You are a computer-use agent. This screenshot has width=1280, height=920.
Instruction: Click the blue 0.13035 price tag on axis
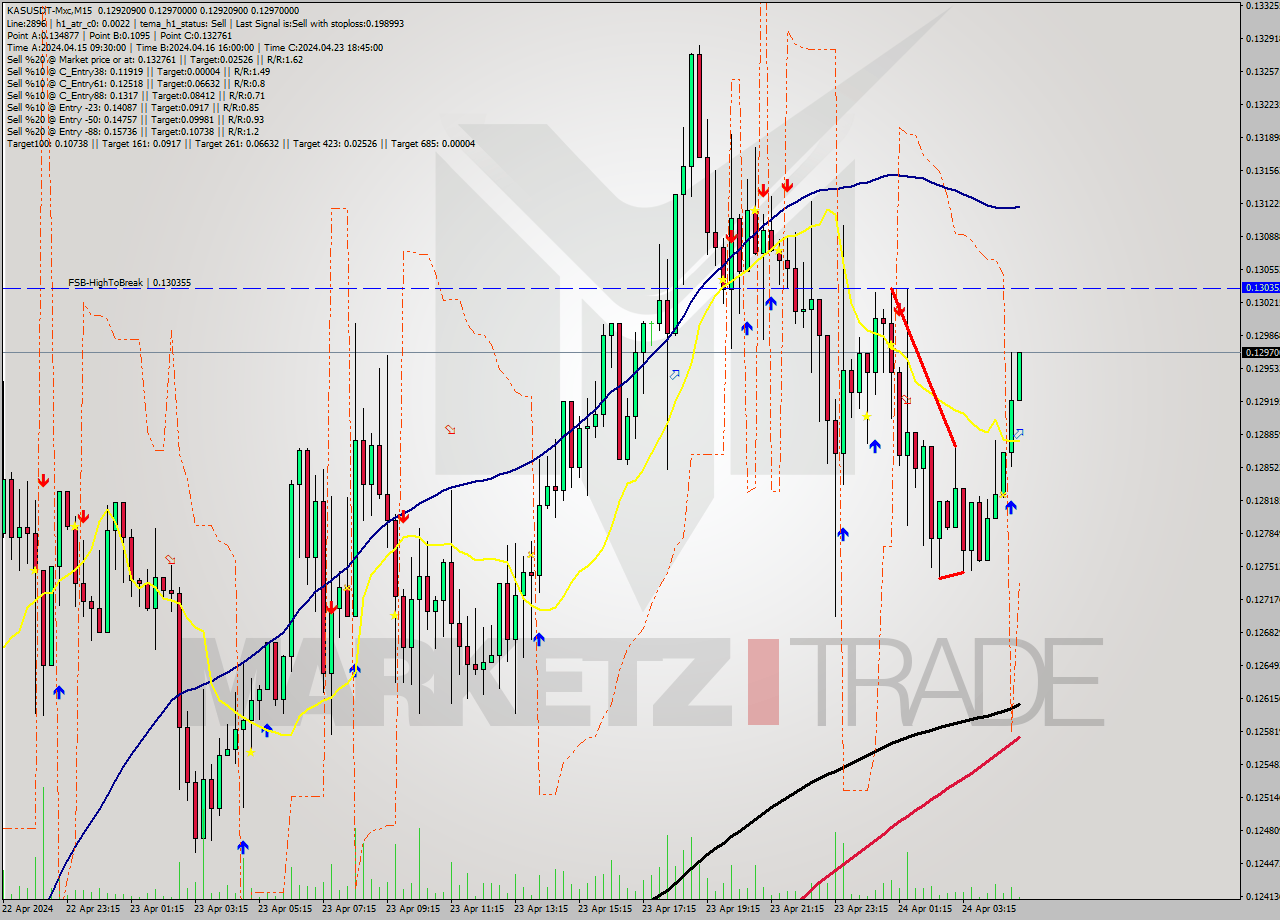point(1260,288)
